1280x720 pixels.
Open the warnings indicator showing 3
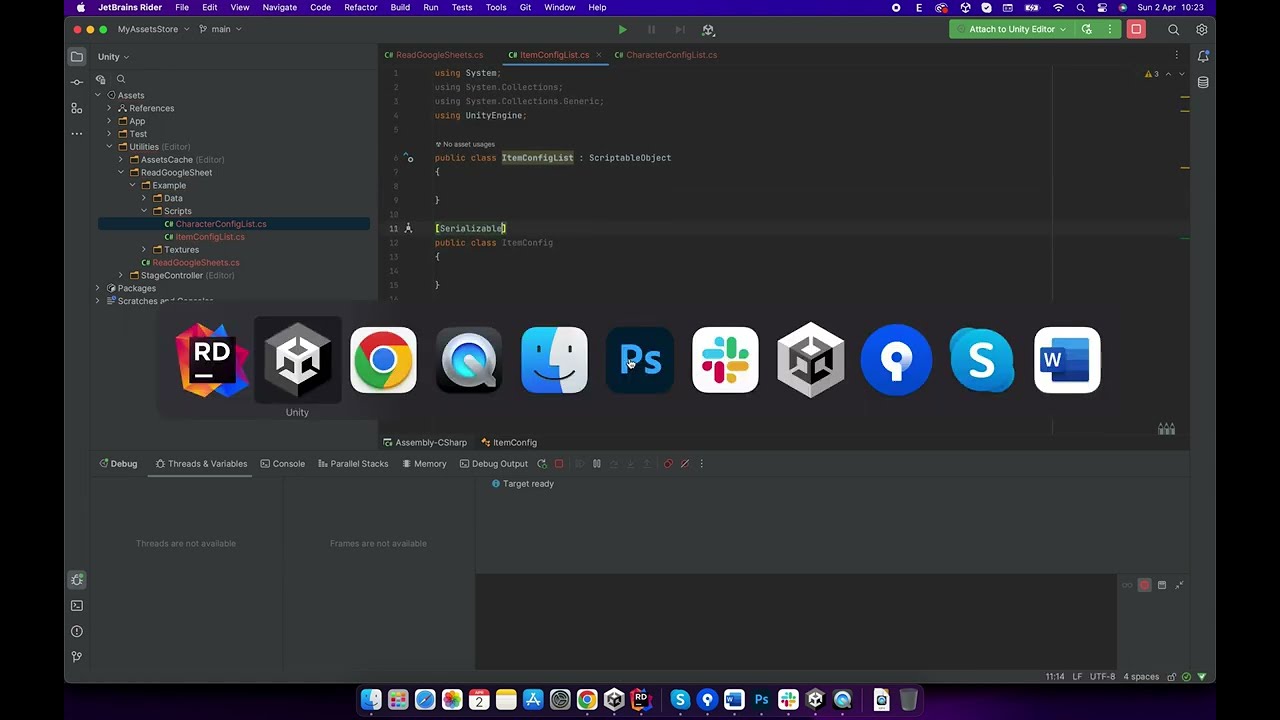tap(1152, 74)
